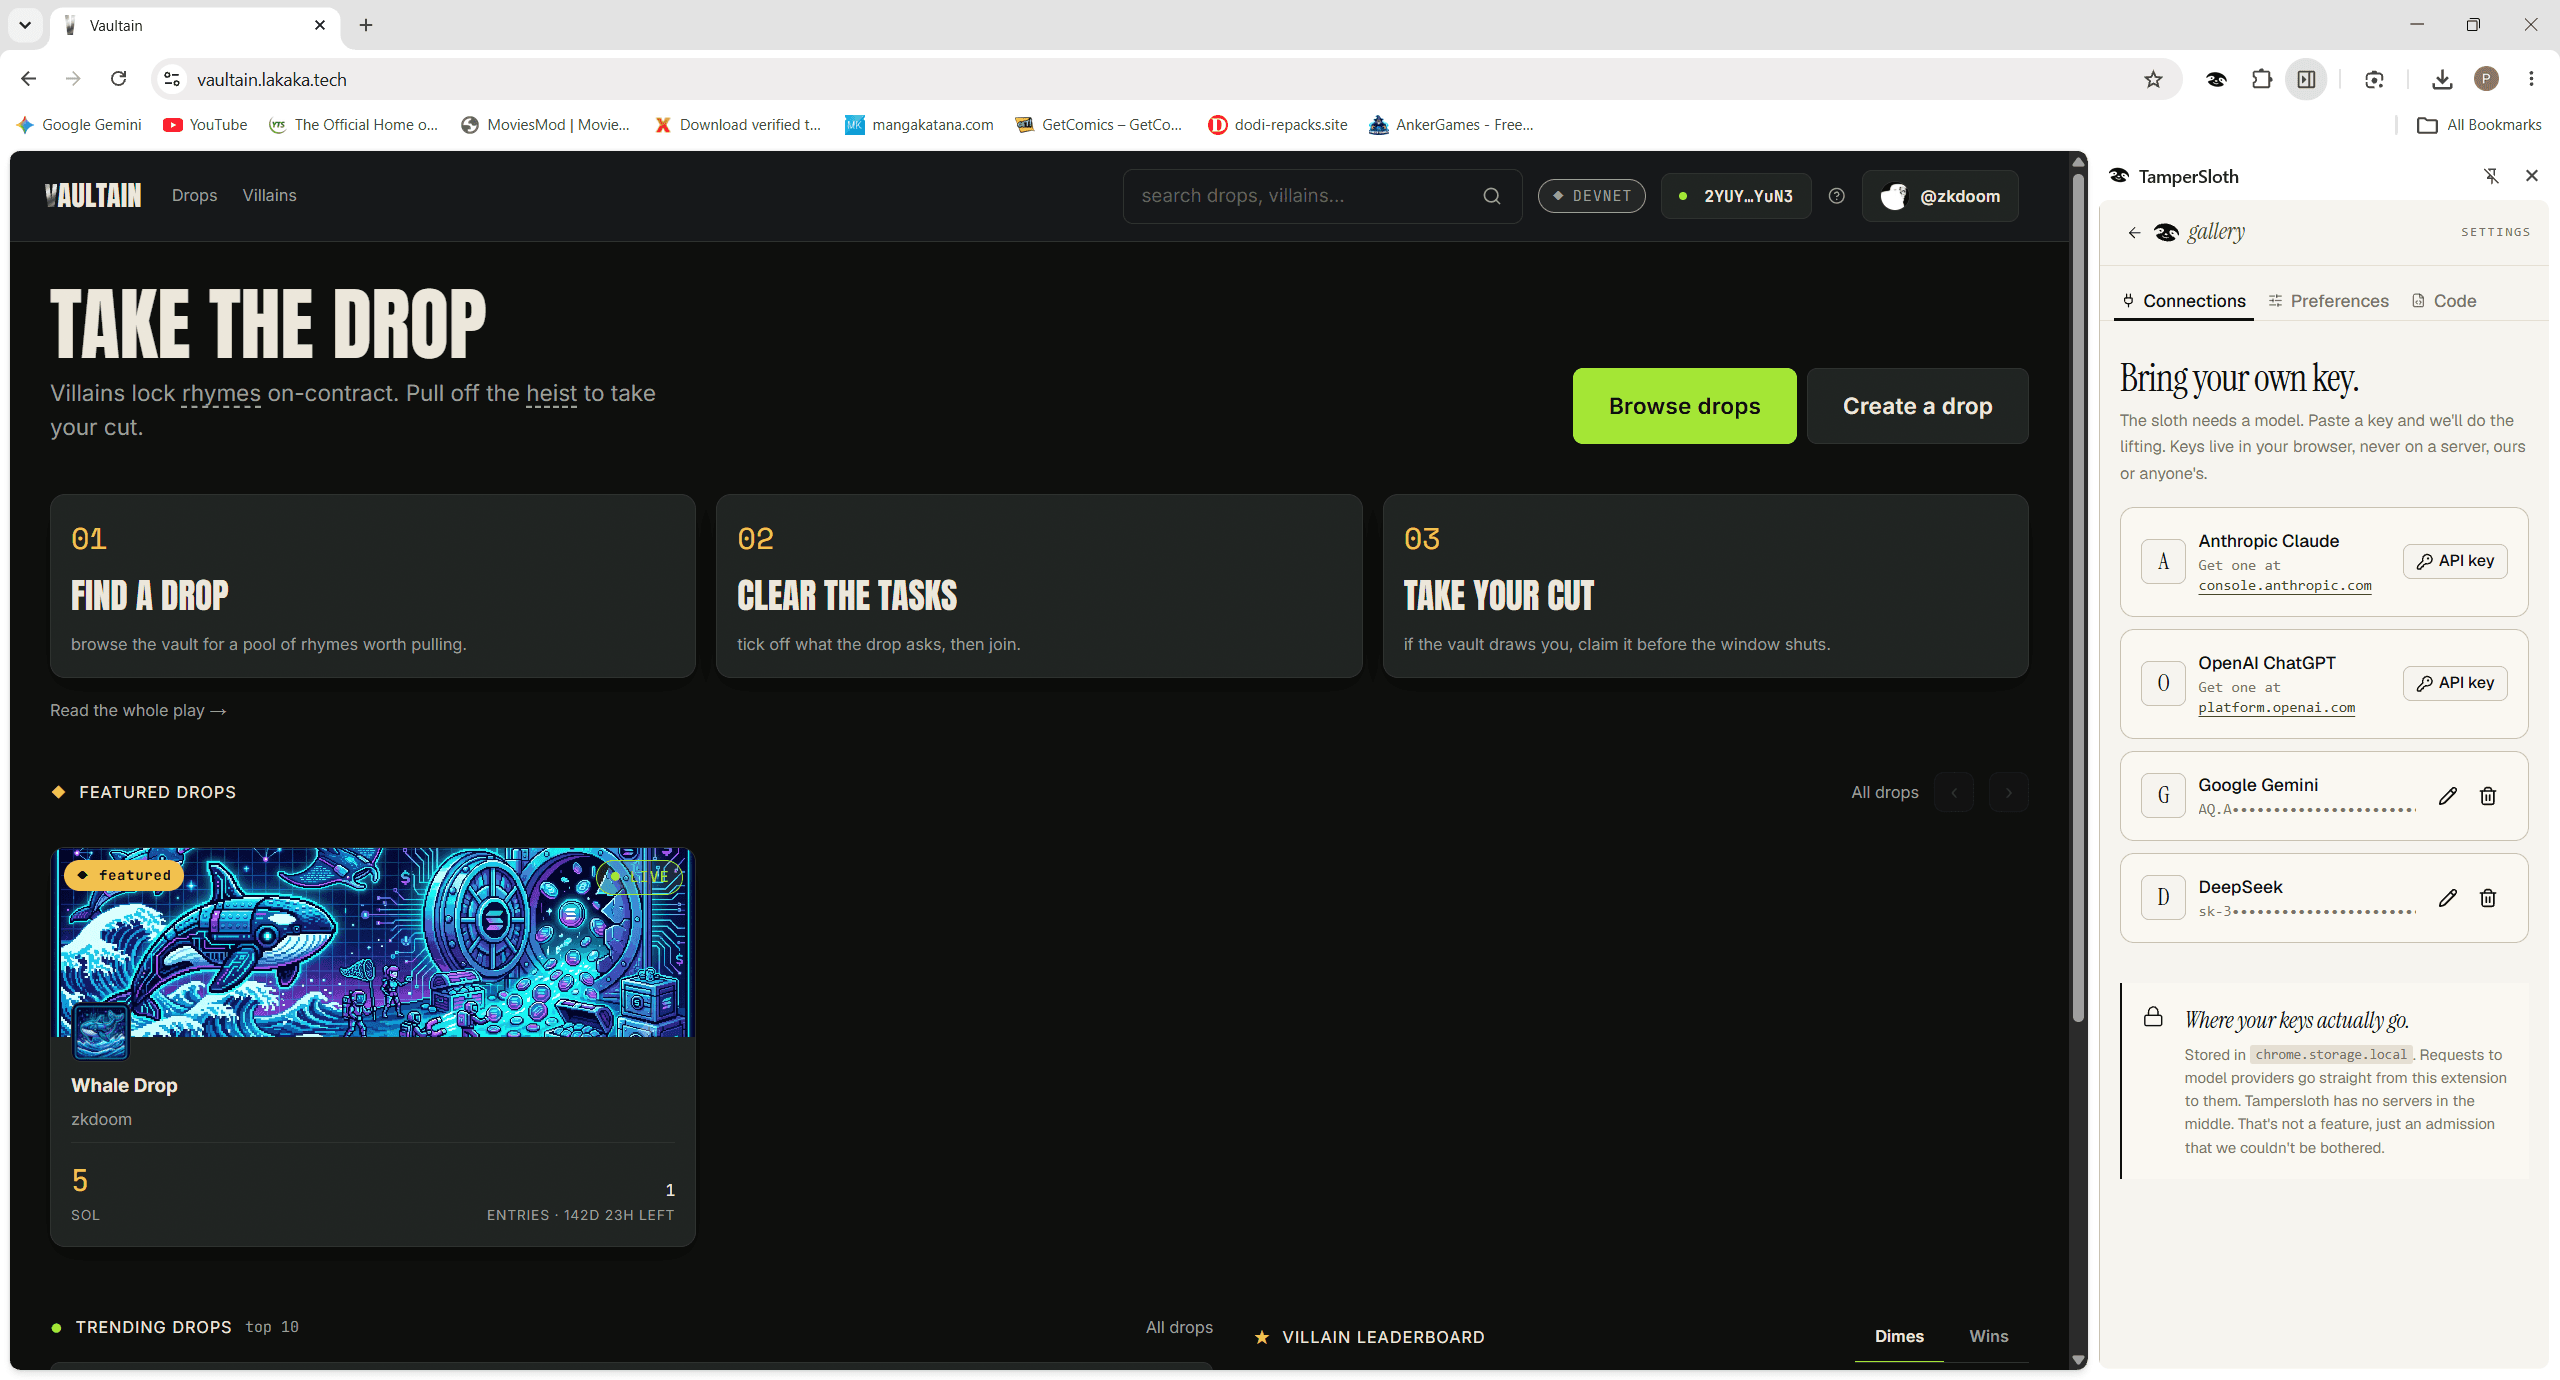Click the DeepSeek letter D icon
2560x1380 pixels.
[x=2163, y=897]
